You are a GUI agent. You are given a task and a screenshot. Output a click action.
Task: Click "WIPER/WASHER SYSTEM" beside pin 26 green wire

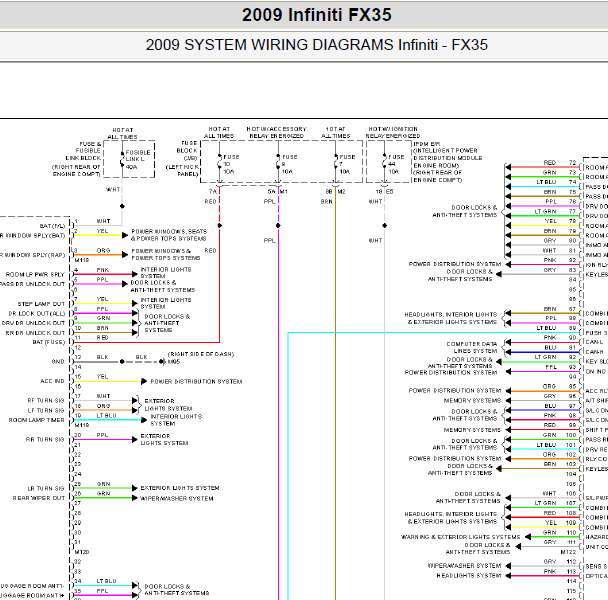click(177, 498)
